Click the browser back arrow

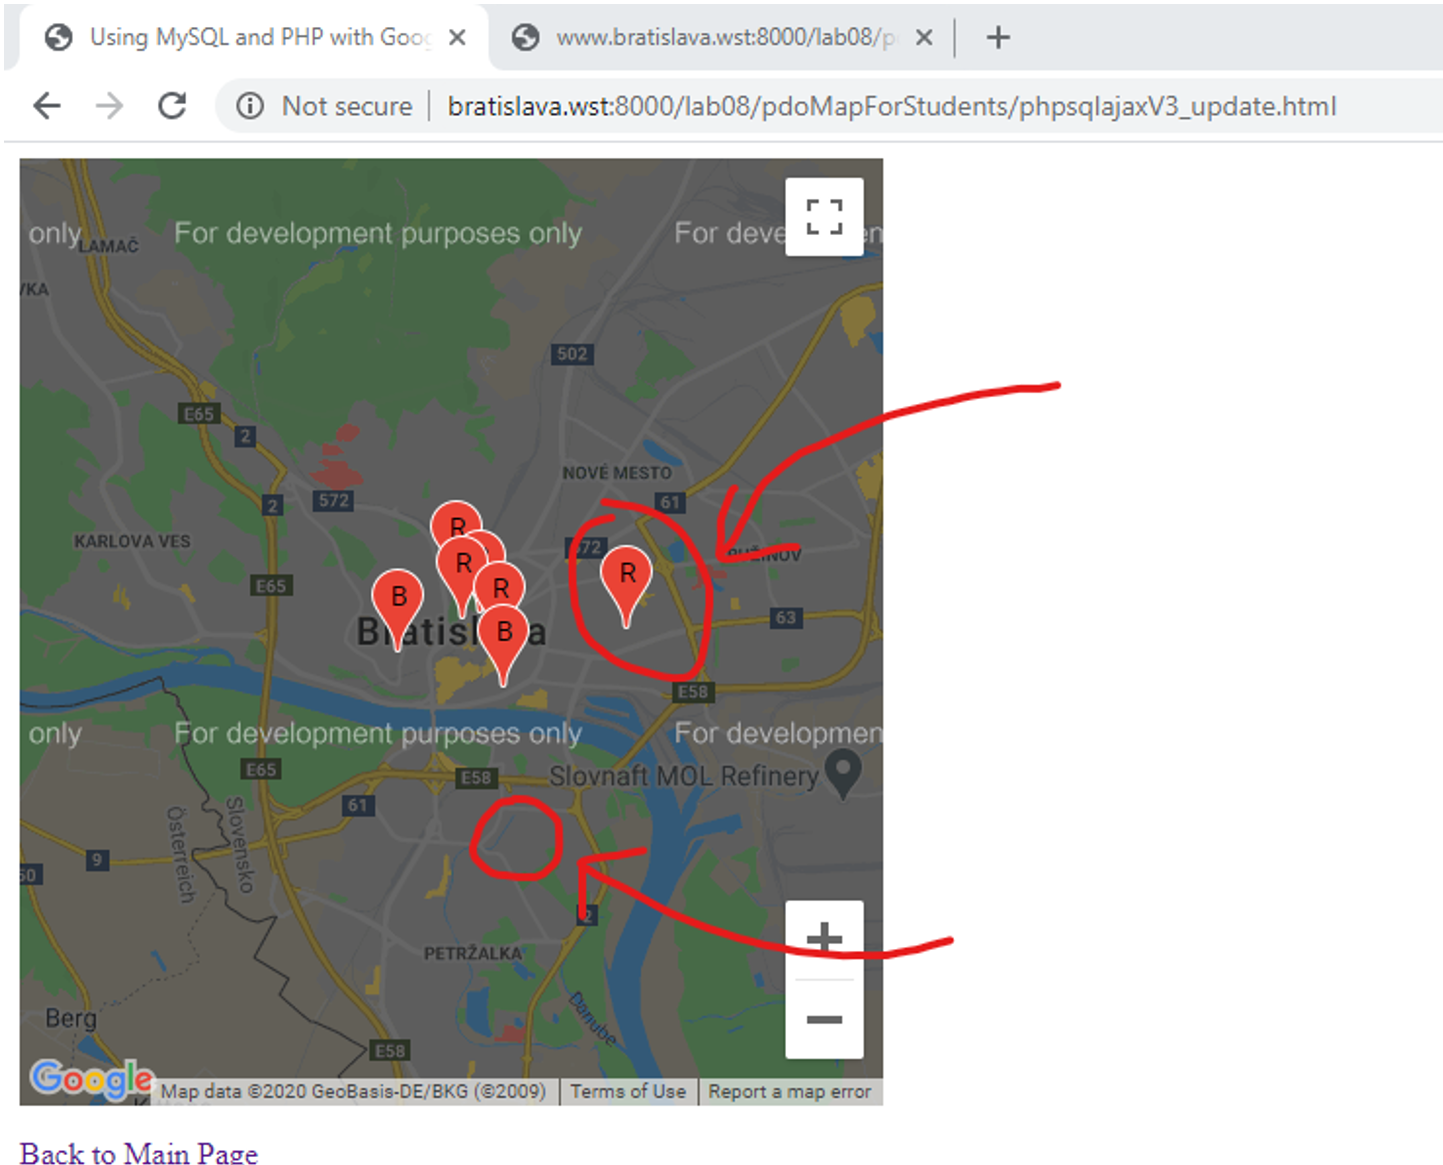coord(47,106)
